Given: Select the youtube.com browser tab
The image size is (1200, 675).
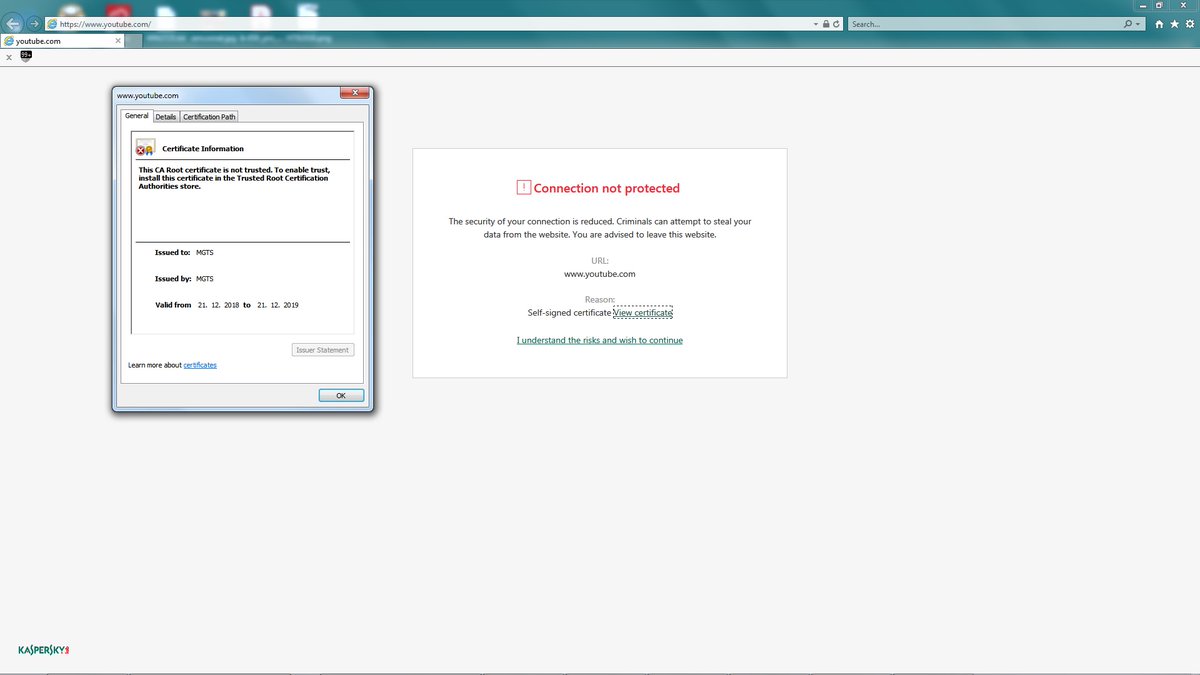Looking at the screenshot, I should [62, 41].
